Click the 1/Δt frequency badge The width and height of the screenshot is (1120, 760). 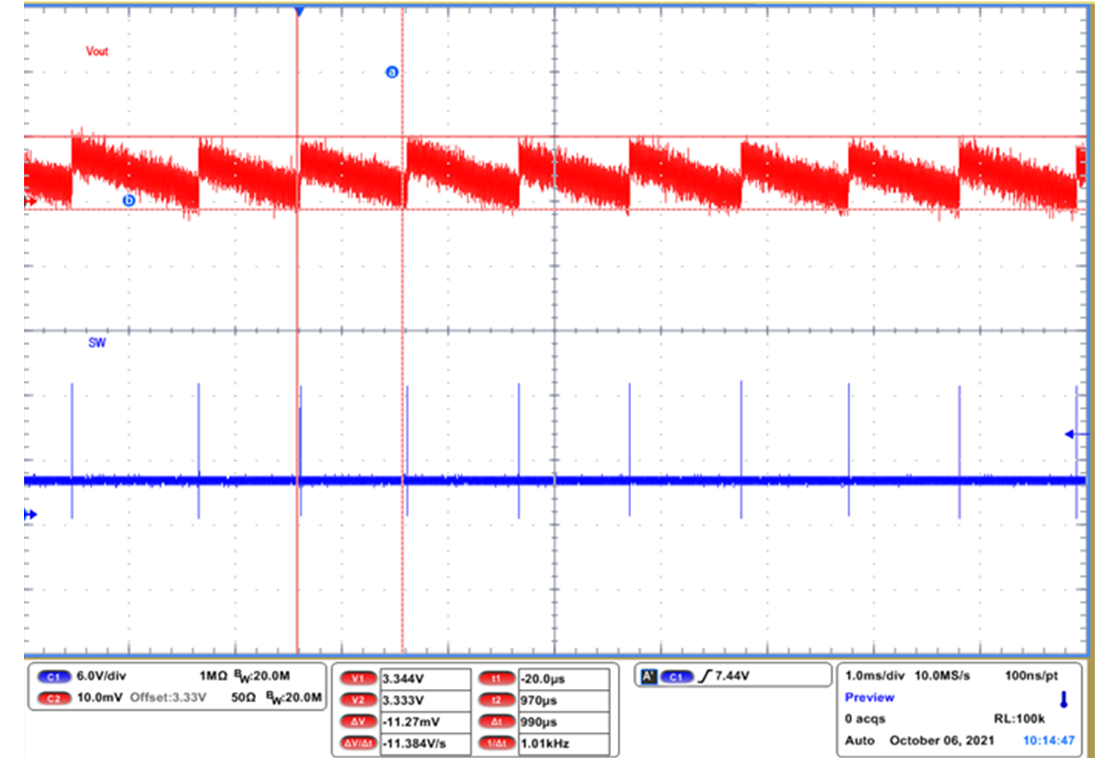(498, 744)
